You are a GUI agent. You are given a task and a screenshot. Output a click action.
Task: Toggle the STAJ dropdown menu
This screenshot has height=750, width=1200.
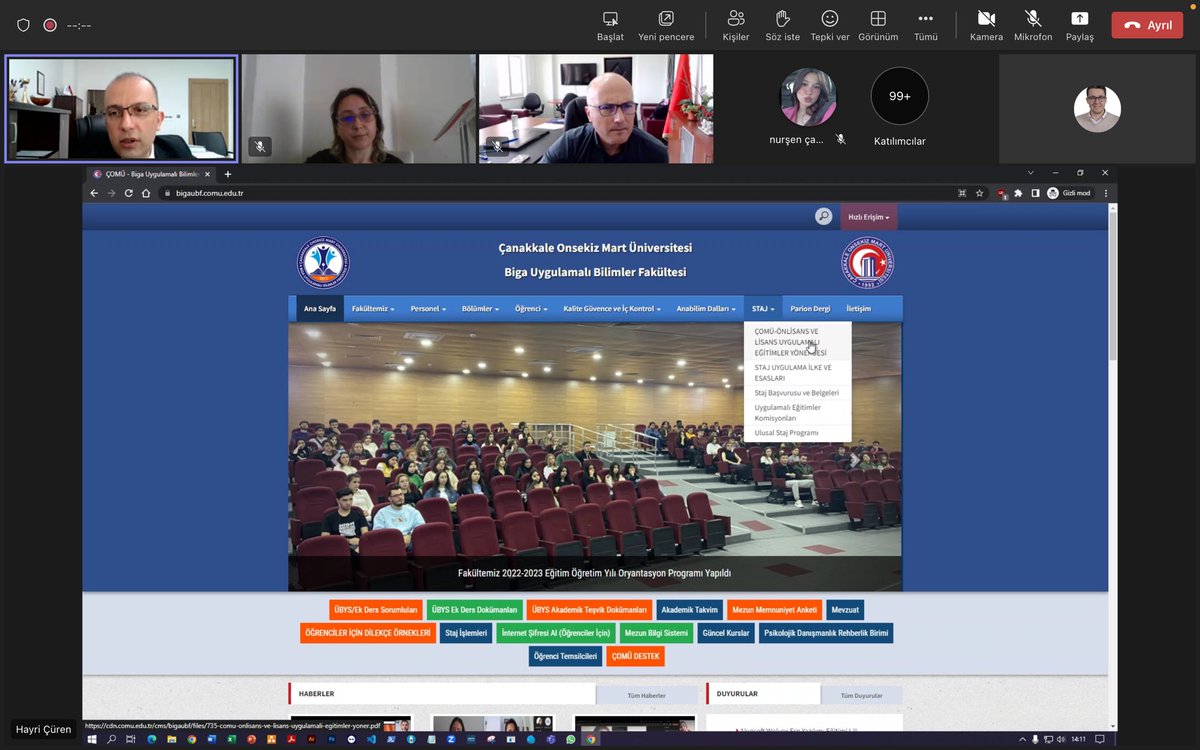(763, 309)
